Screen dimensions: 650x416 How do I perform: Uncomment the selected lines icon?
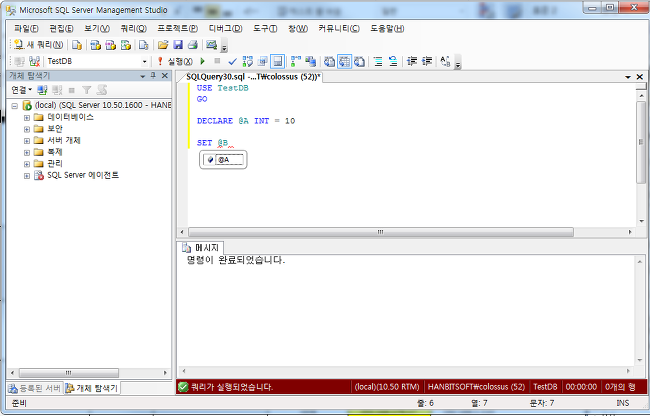coord(393,61)
